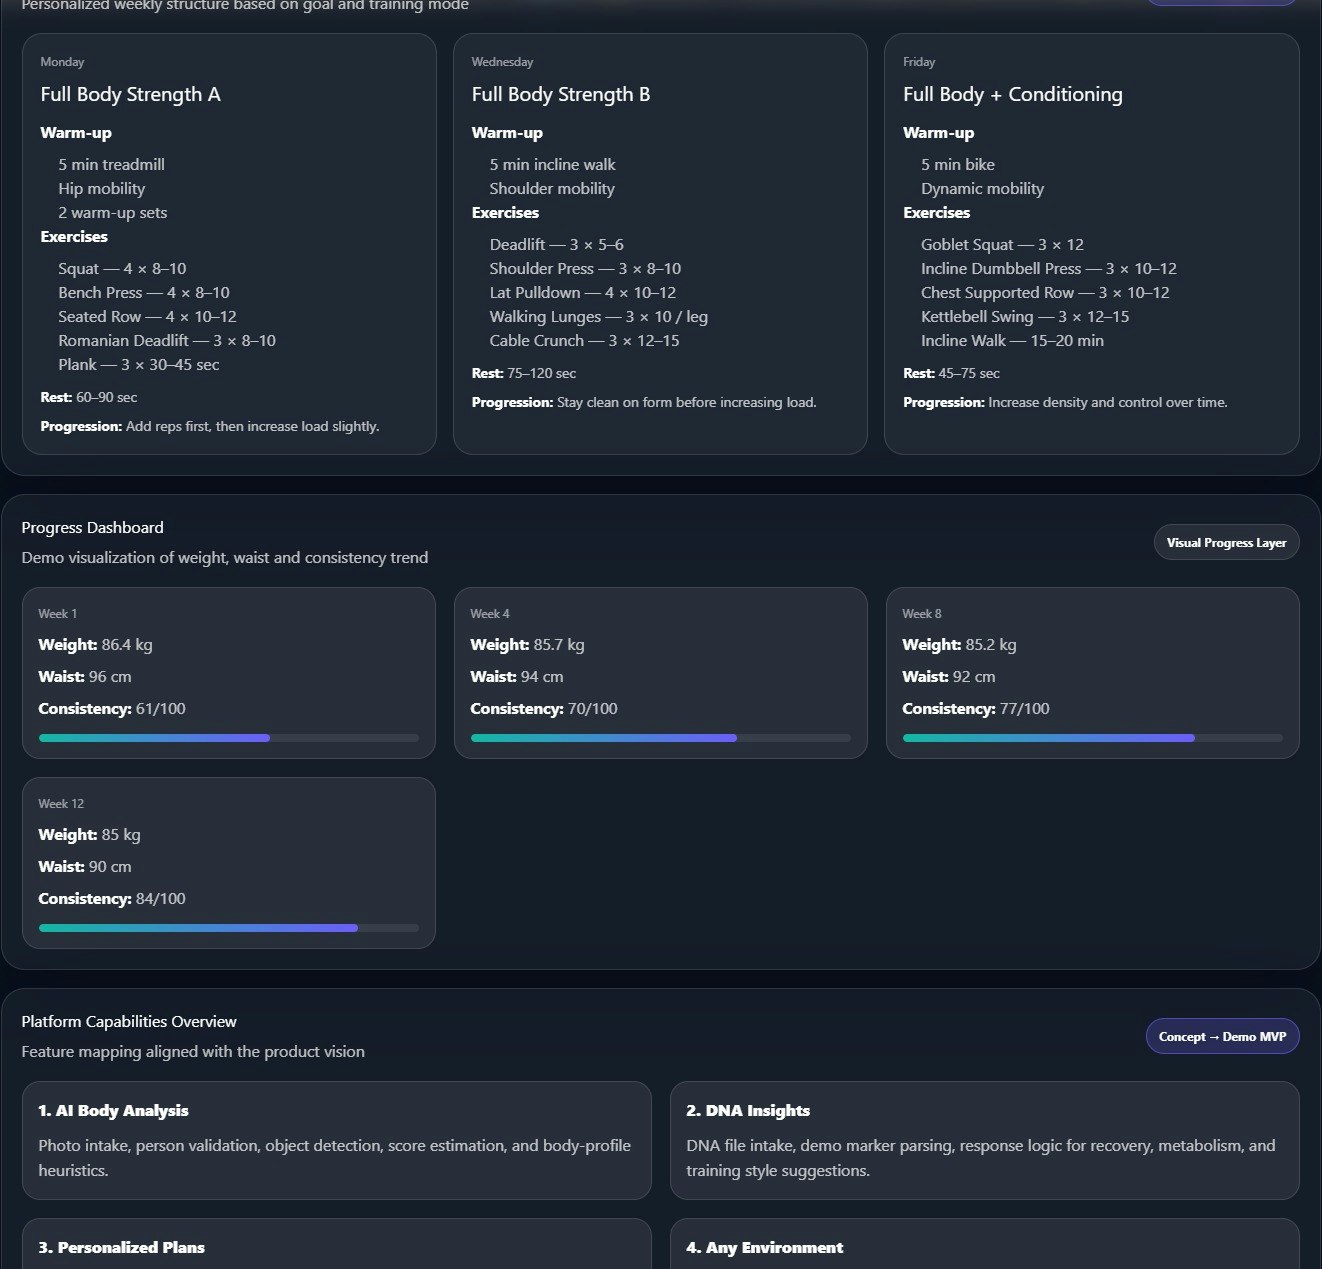Click the Visual Progress Layer button

click(x=1226, y=542)
